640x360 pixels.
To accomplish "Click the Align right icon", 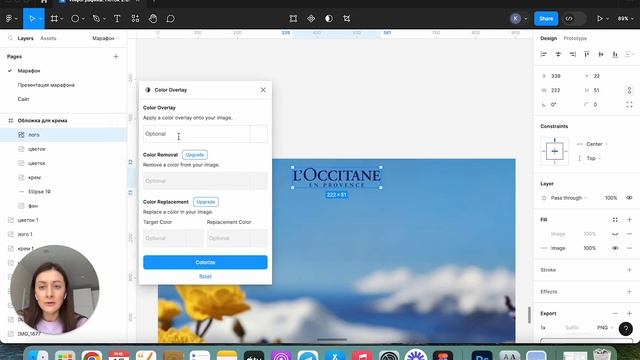I will coord(573,54).
